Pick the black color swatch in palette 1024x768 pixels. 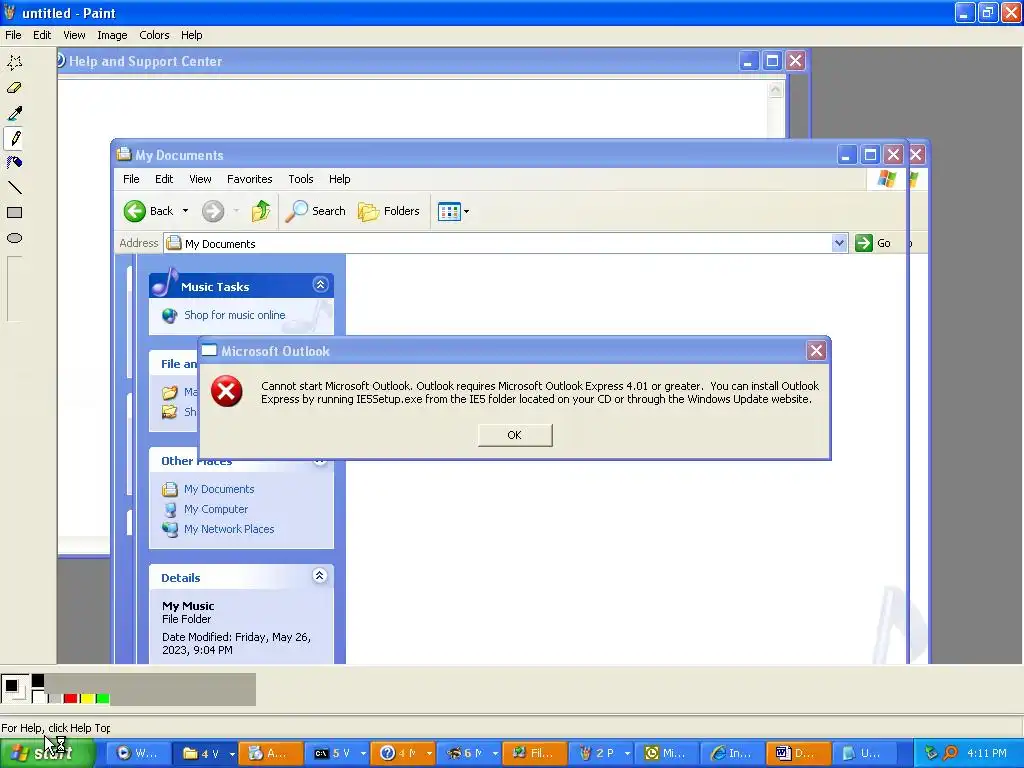[39, 680]
